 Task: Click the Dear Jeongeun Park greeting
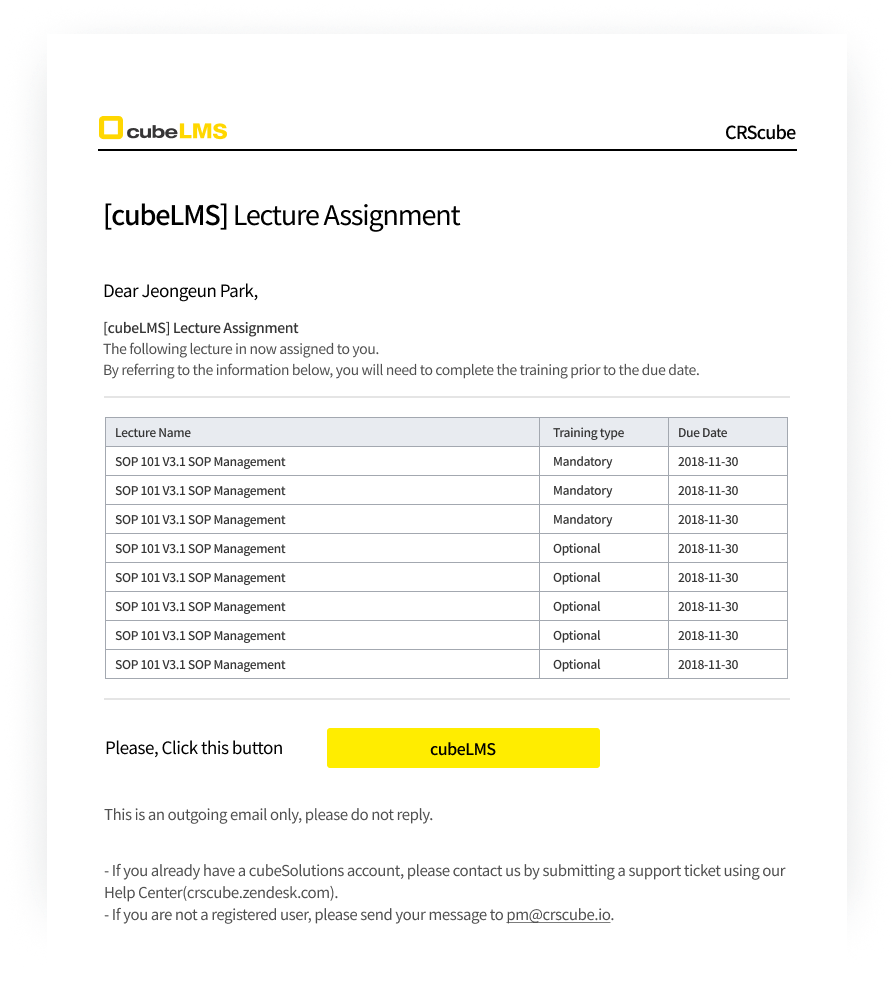coord(181,291)
